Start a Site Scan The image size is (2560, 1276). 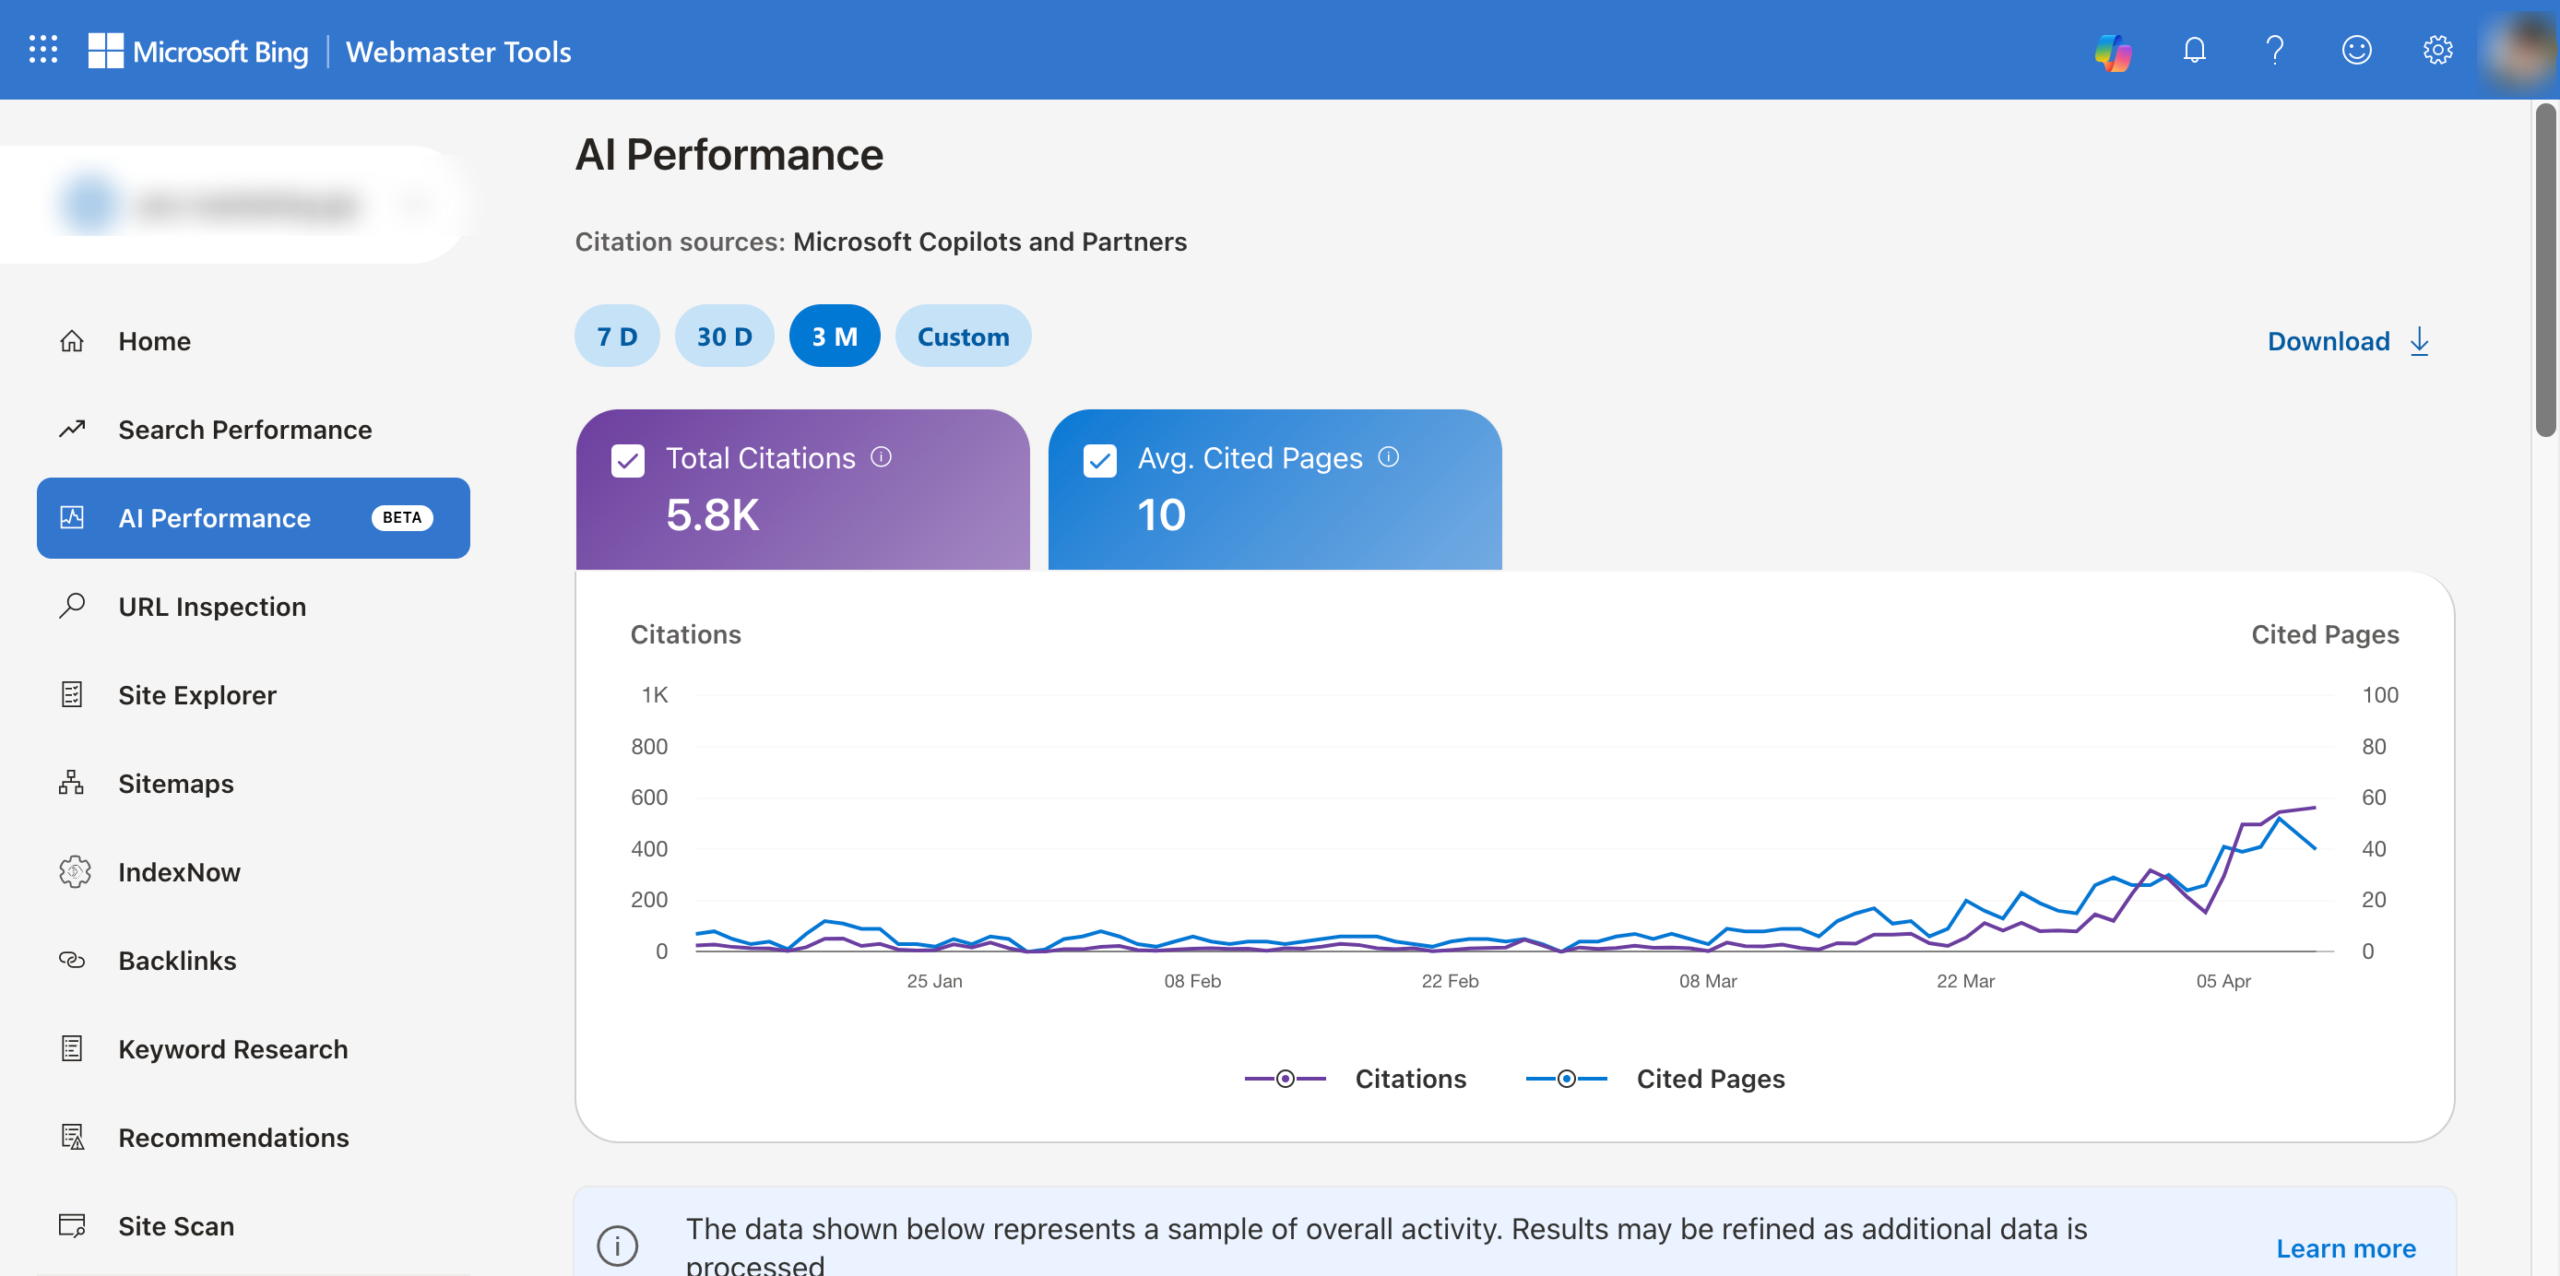[x=175, y=1225]
